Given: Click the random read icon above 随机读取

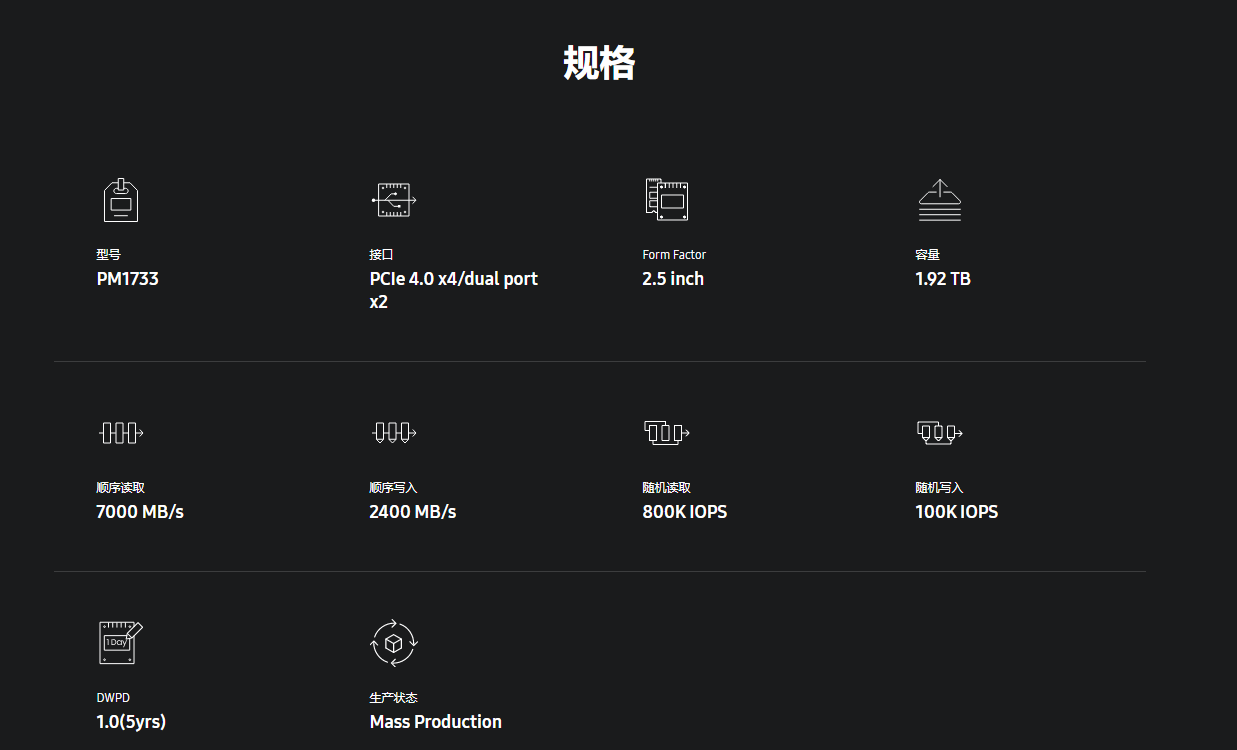Looking at the screenshot, I should click(x=667, y=433).
